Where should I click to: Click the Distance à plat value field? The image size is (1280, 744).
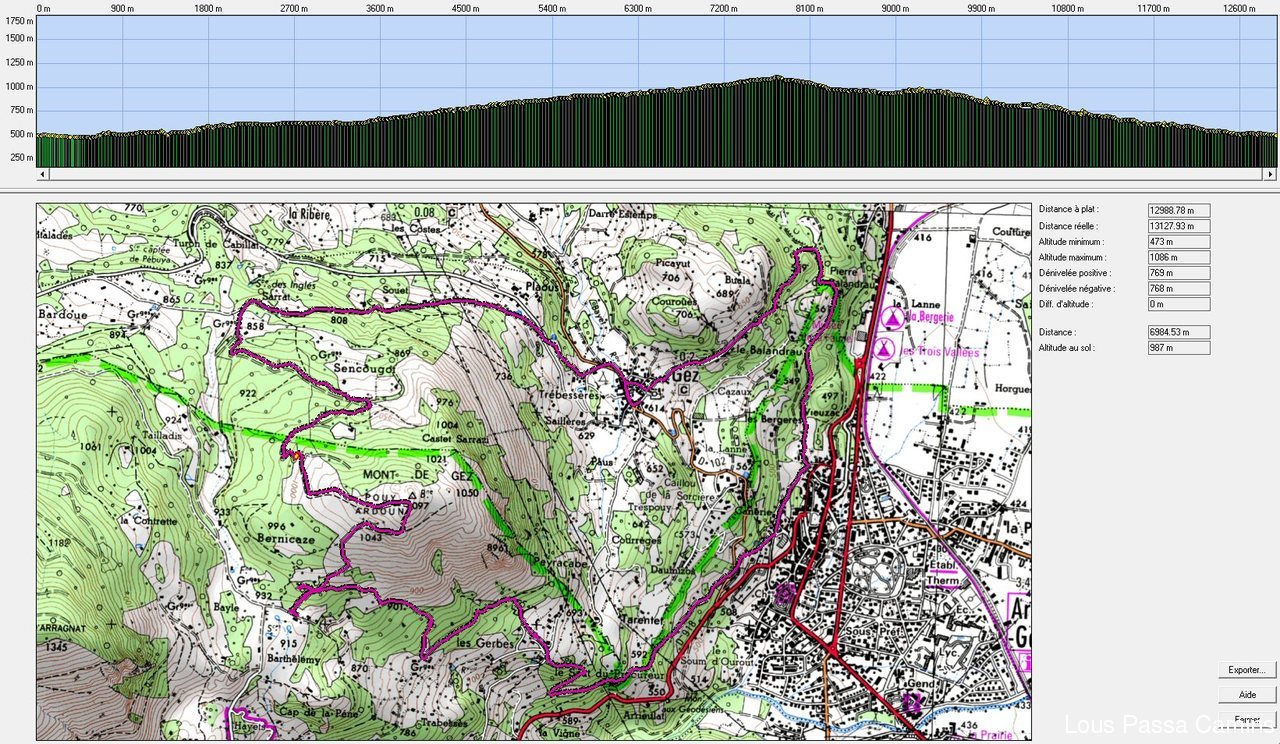(x=1179, y=210)
